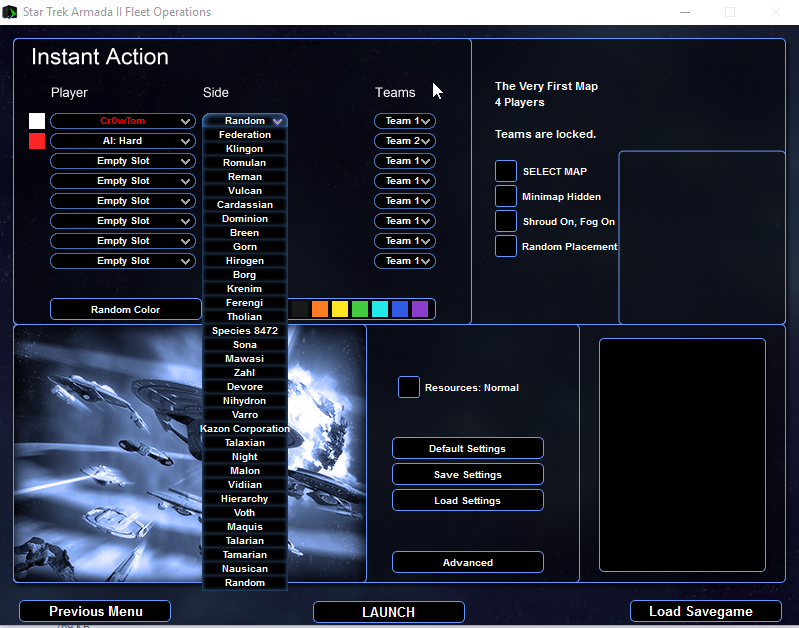This screenshot has height=628, width=799.
Task: Pick Nihydron from the side list
Action: [x=245, y=401]
